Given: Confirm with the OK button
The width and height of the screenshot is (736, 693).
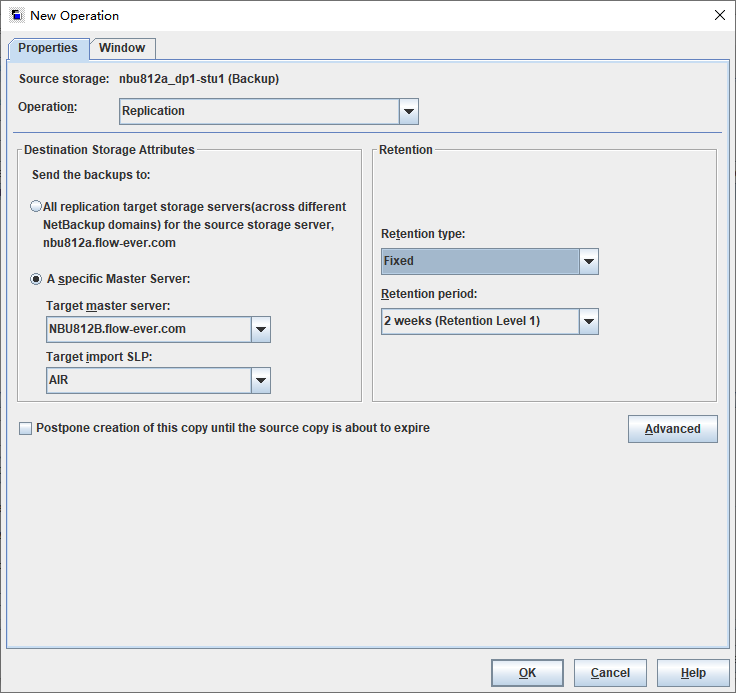Looking at the screenshot, I should tap(527, 673).
